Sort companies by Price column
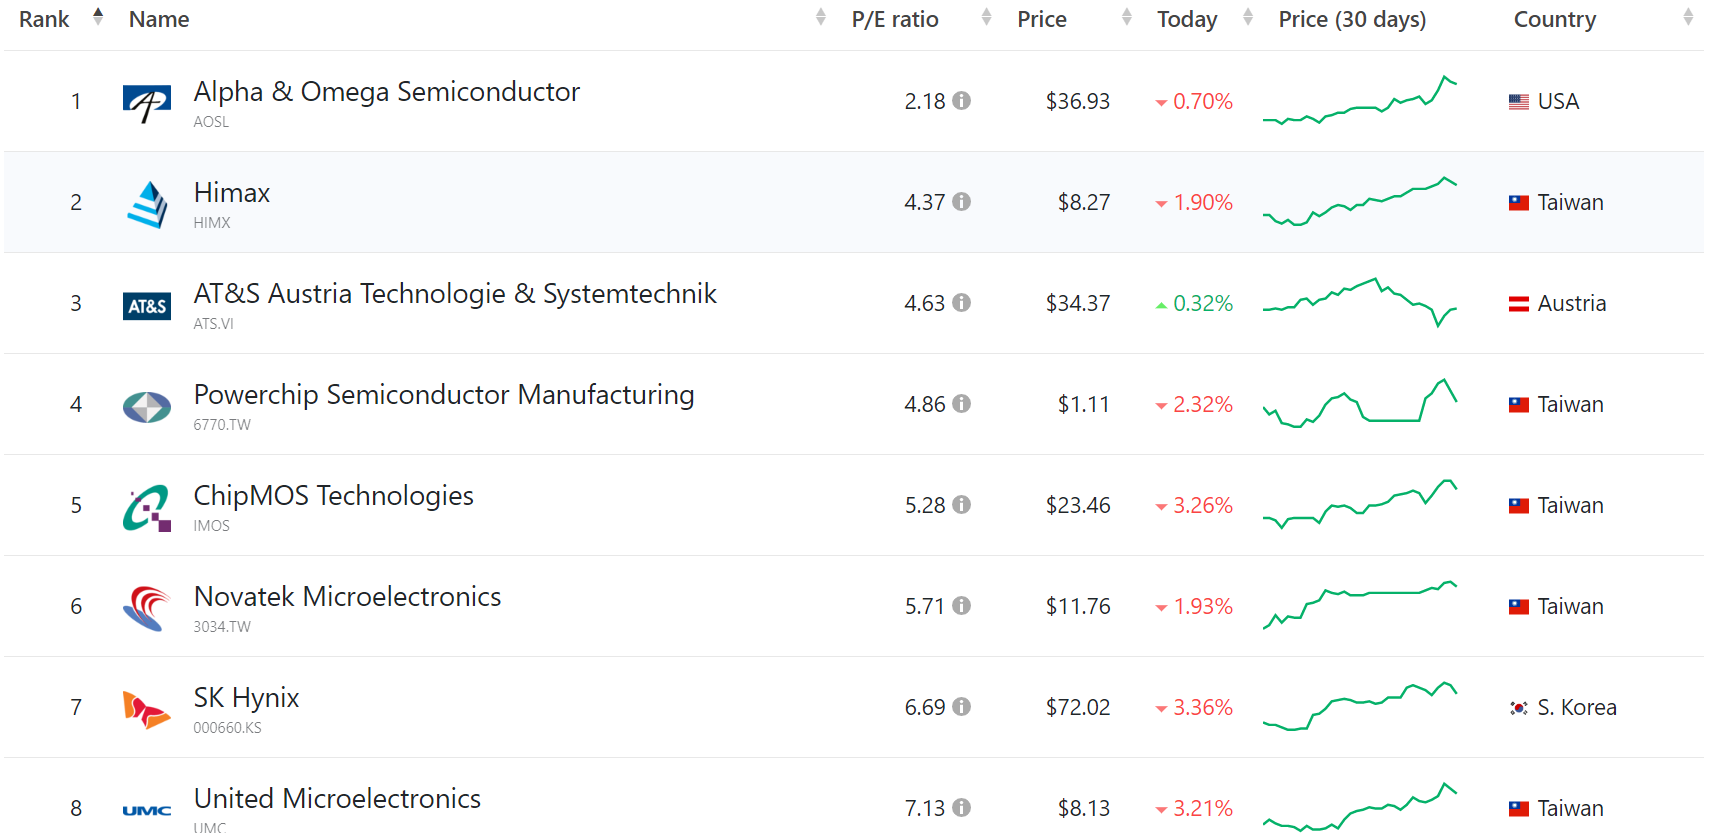The height and width of the screenshot is (833, 1725). coord(1042,18)
